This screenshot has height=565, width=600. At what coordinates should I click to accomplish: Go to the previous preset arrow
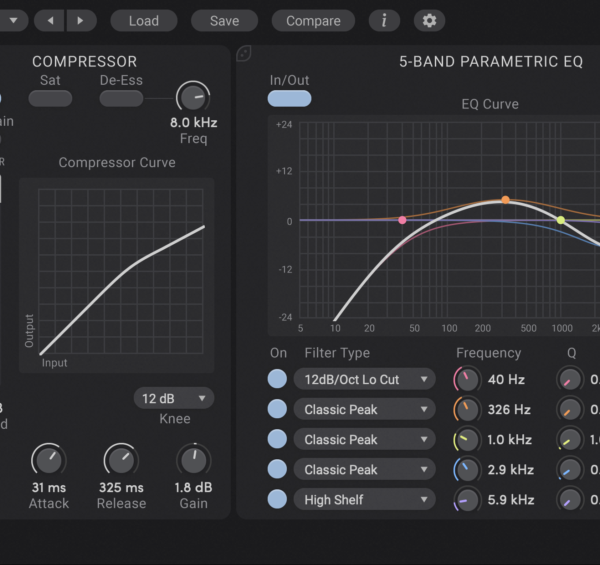click(x=52, y=20)
